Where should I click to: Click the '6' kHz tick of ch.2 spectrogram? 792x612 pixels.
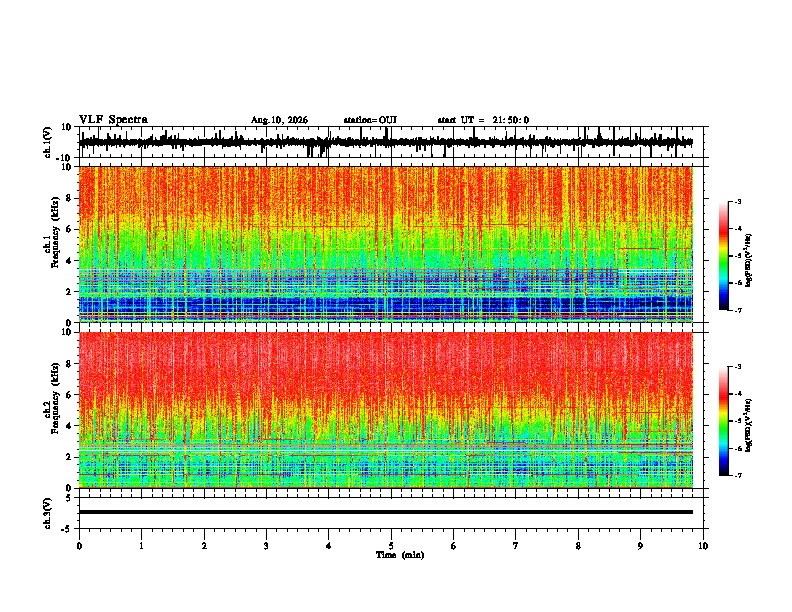[x=69, y=395]
